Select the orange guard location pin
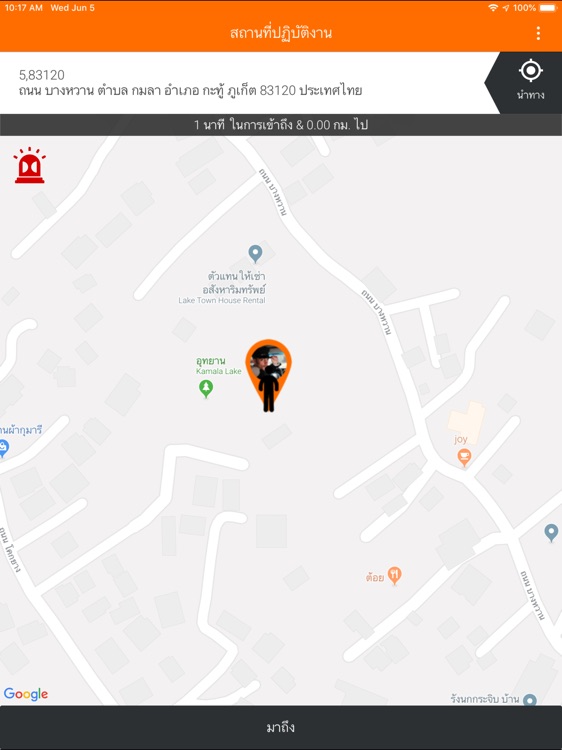This screenshot has width=562, height=750. coord(268,375)
